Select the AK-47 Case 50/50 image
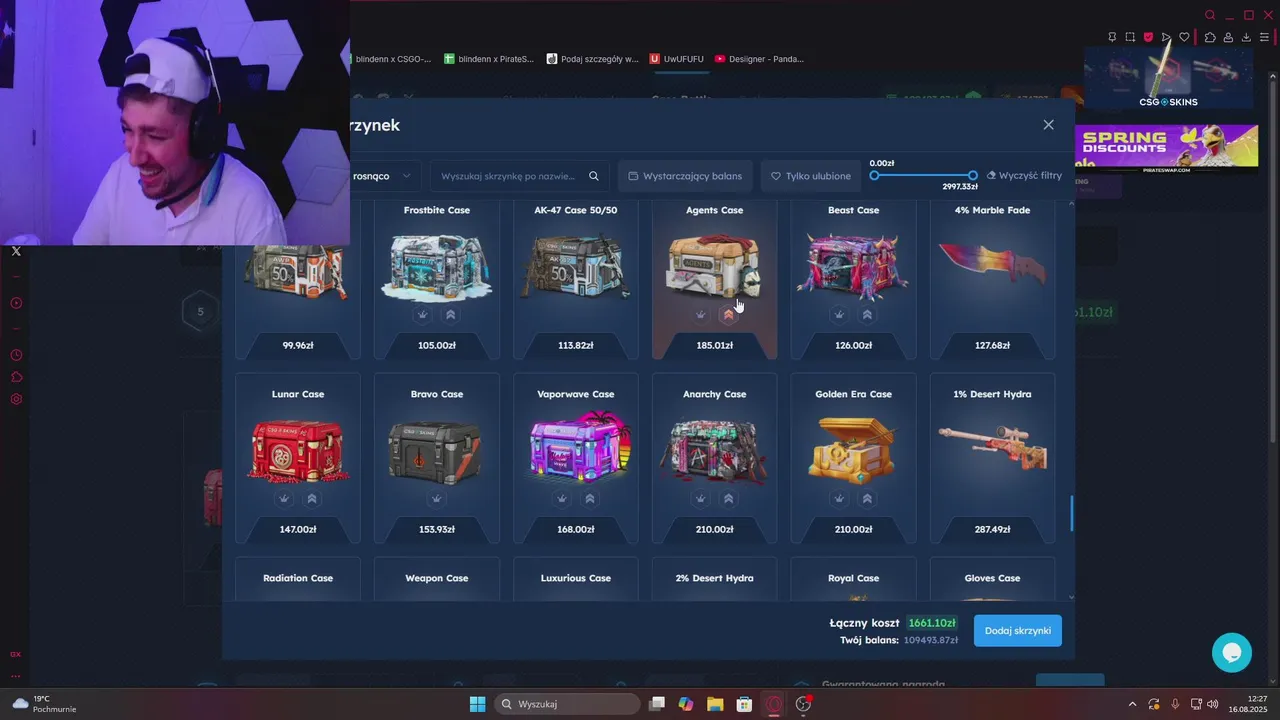 (575, 266)
